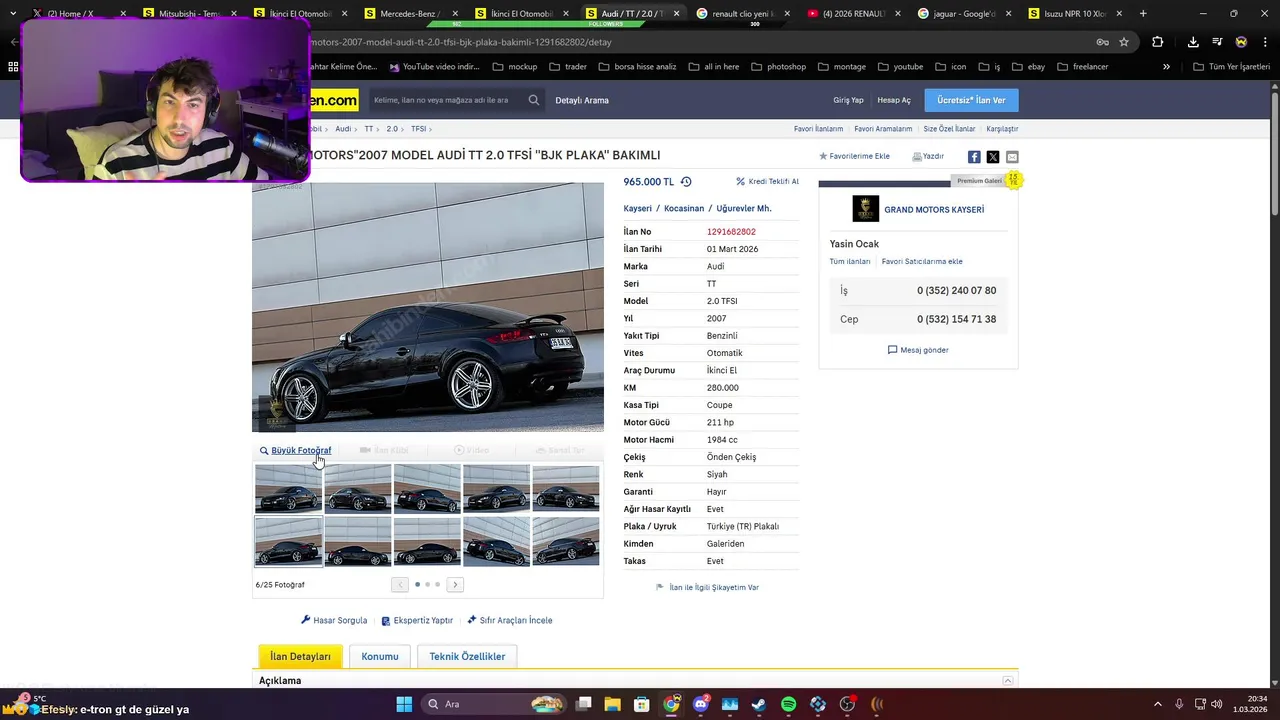
Task: Open the Microsoft Store taskbar icon
Action: 642,704
